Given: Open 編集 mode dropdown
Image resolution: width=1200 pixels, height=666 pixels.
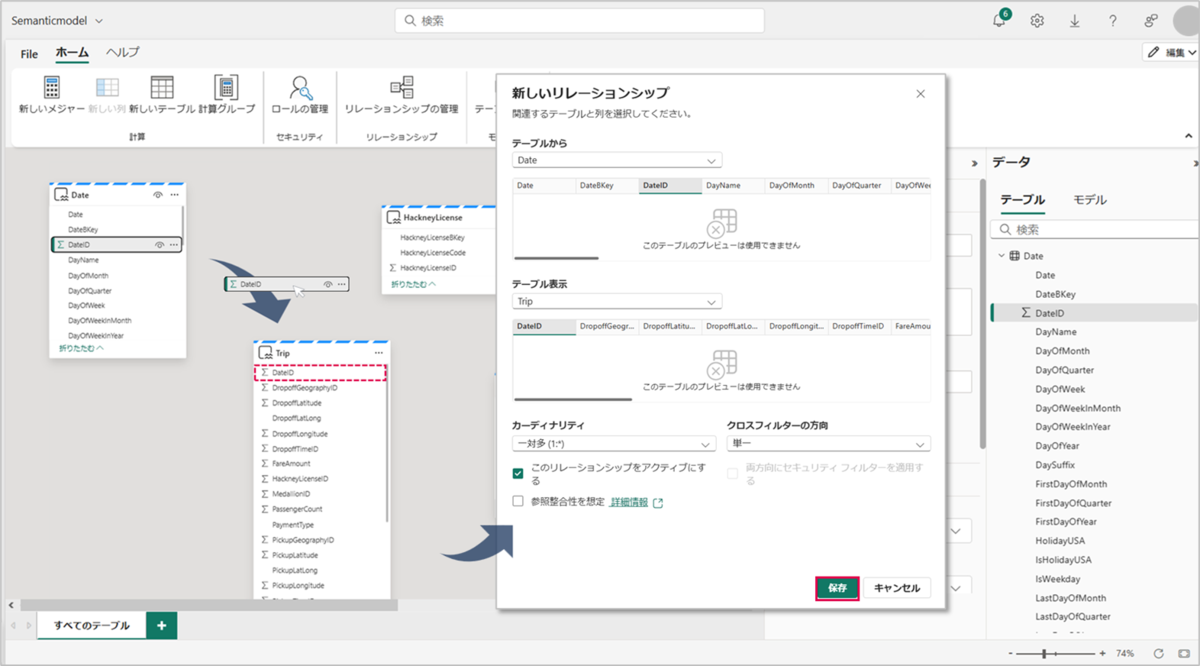Looking at the screenshot, I should 1171,52.
